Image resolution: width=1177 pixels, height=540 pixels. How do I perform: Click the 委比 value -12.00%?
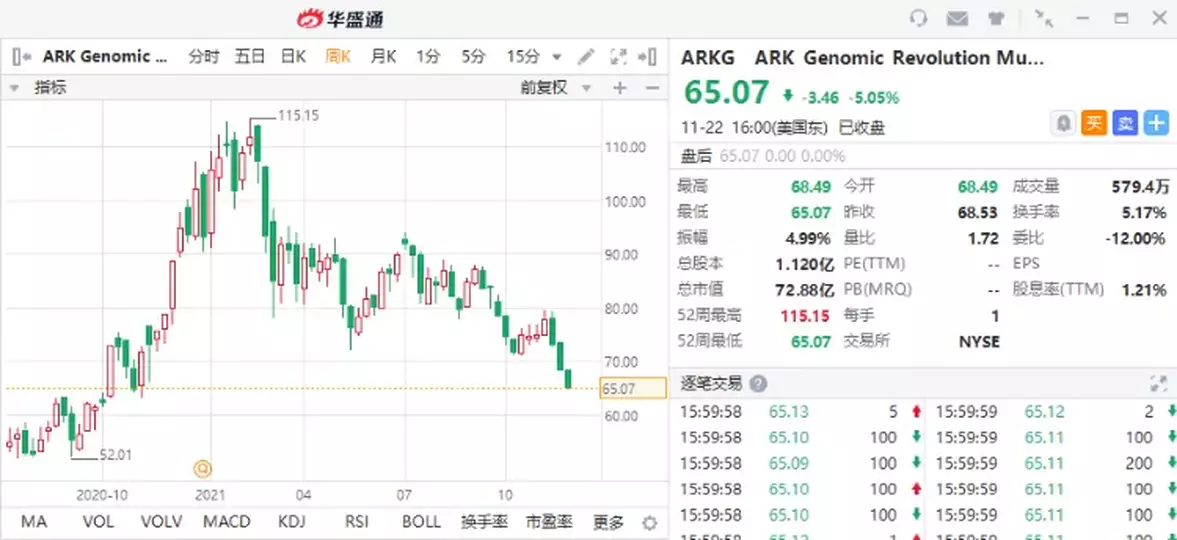pyautogui.click(x=1136, y=239)
